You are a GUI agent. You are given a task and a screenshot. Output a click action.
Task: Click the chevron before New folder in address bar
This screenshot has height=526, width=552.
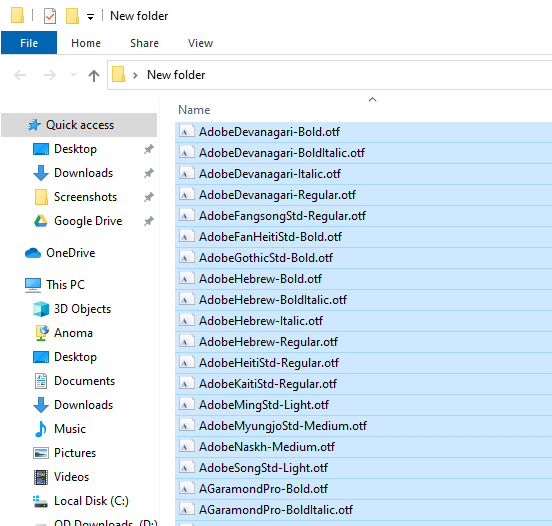135,75
